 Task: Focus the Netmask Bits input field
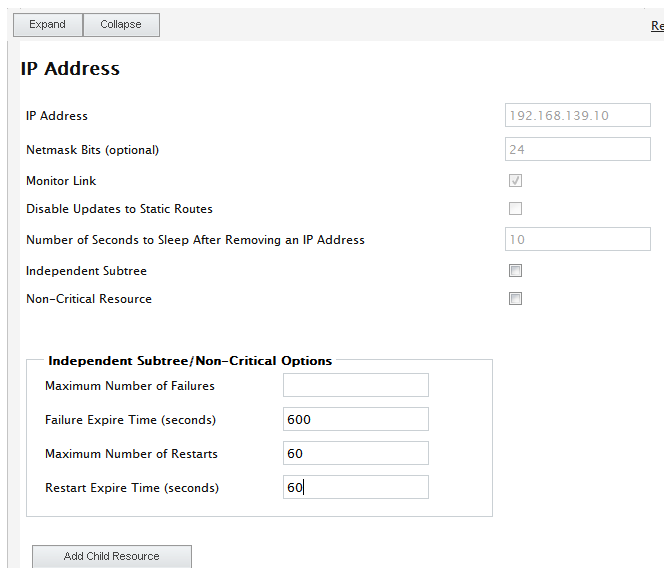578,149
